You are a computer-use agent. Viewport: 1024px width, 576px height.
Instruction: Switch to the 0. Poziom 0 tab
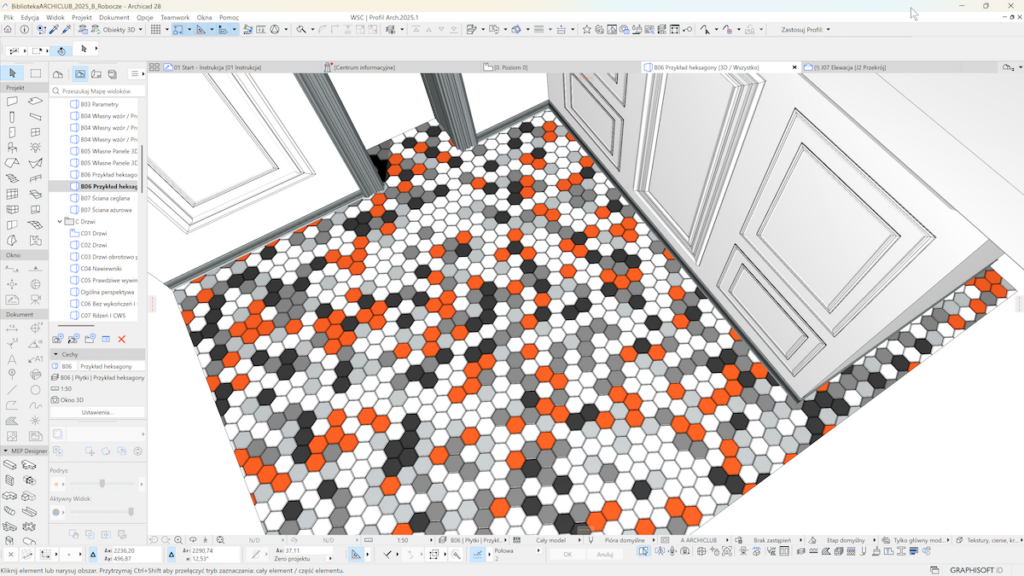pyautogui.click(x=511, y=67)
